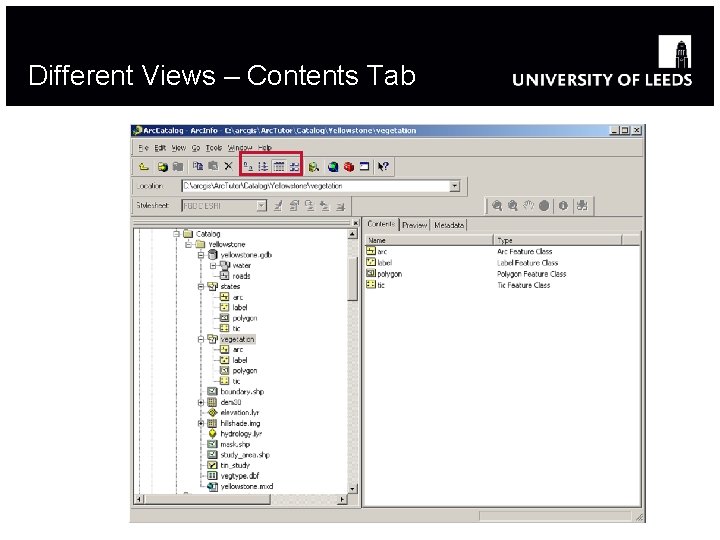Screen dimensions: 720x540
Task: Click the Disconnect From Folder icon
Action: click(178, 167)
